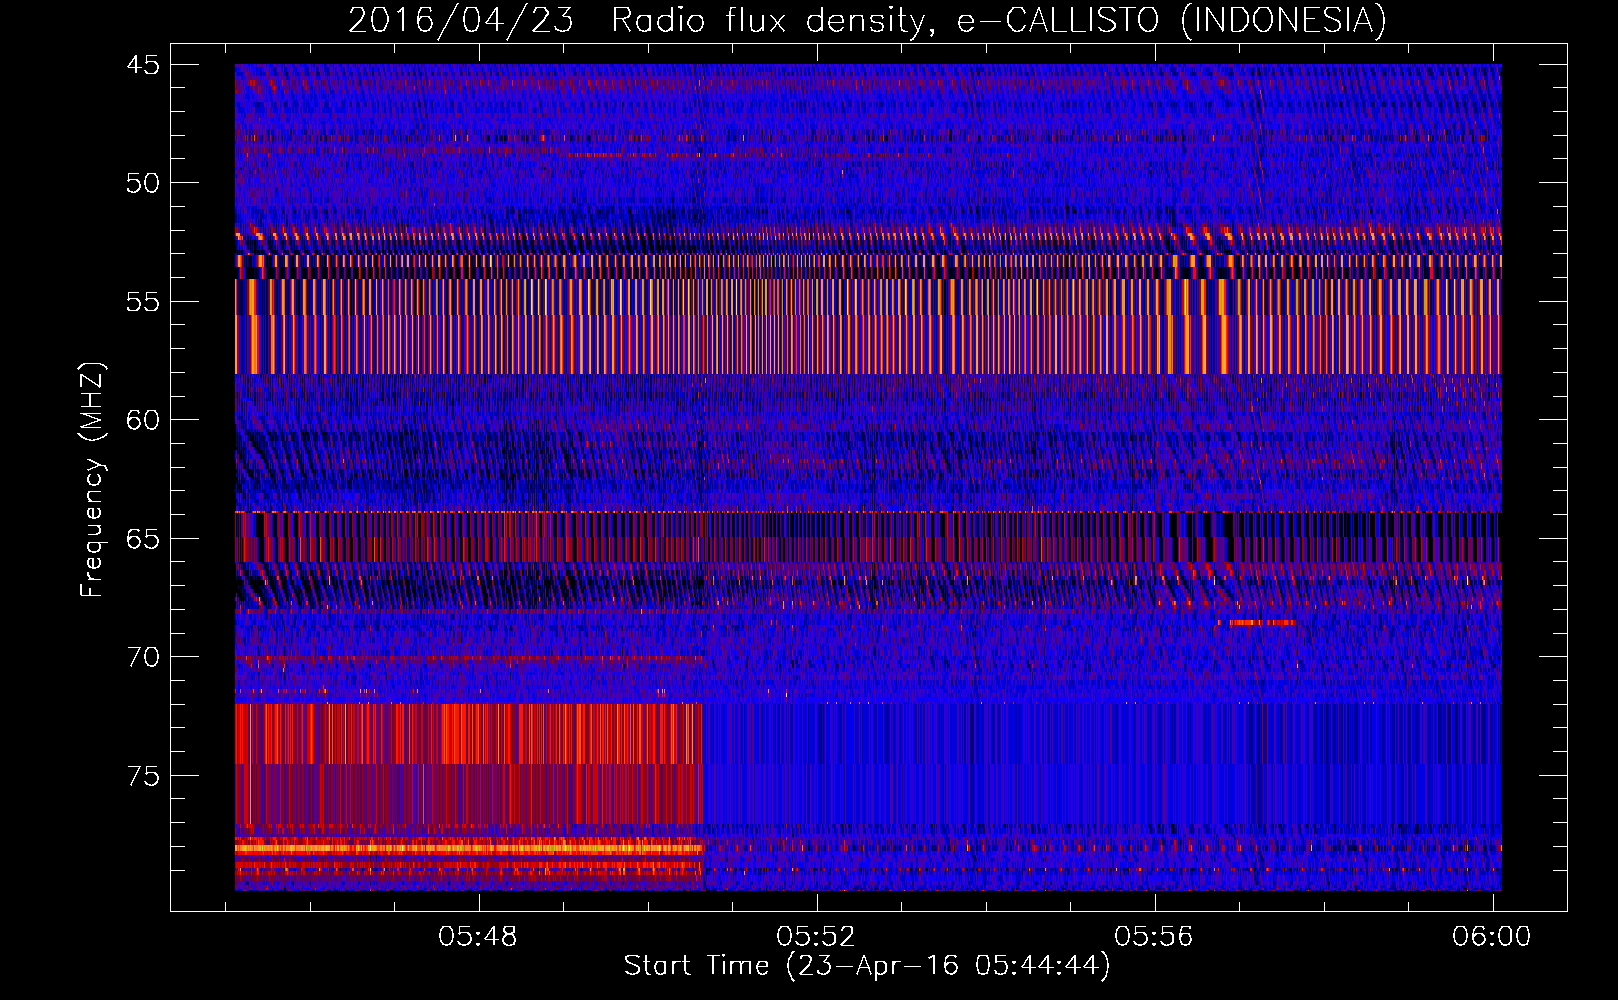This screenshot has width=1618, height=1000.
Task: Click the 'Start Time (23-Apr-16 05:44:44)' label
Action: pyautogui.click(x=867, y=966)
